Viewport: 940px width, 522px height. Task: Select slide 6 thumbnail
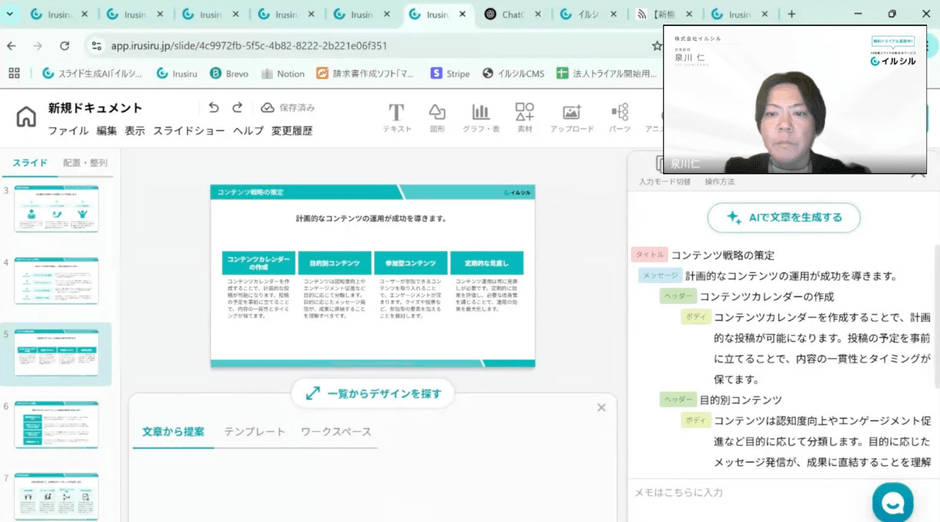coord(56,424)
